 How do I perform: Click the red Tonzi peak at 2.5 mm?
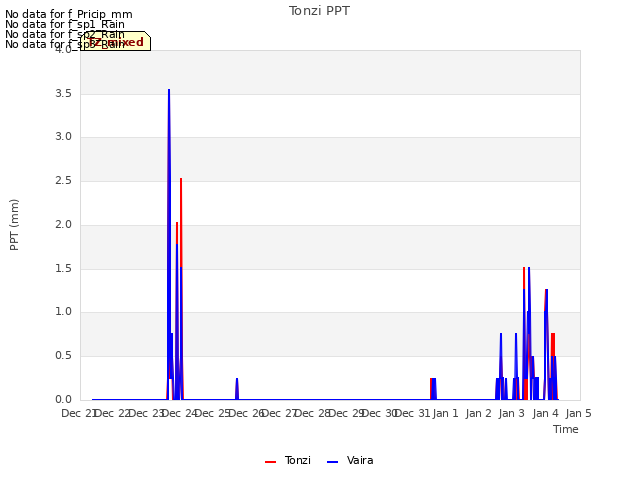pyautogui.click(x=181, y=180)
